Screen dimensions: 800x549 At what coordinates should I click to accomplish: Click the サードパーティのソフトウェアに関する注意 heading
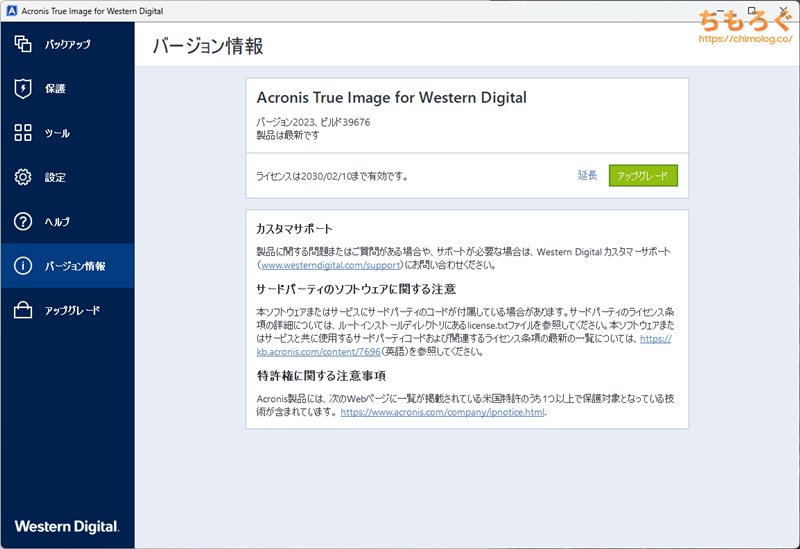356,289
